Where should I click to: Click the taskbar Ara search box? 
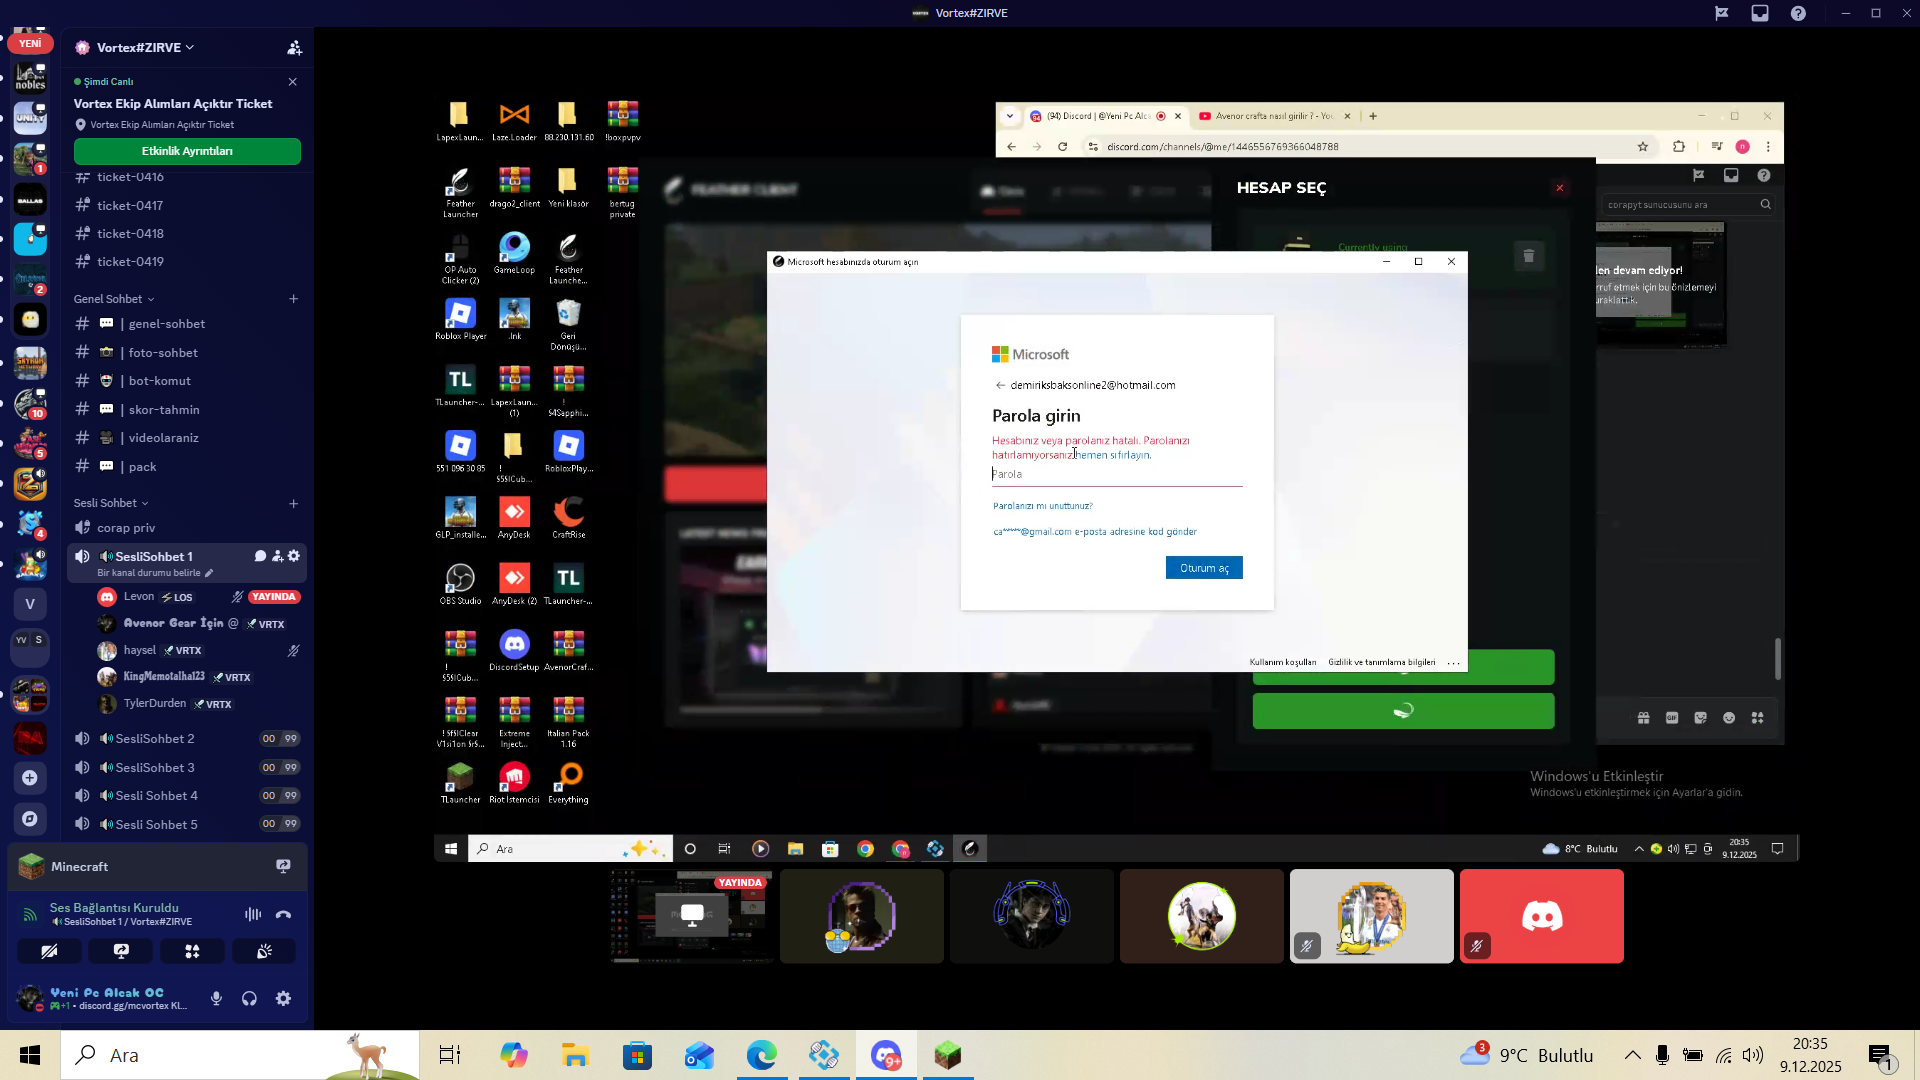point(241,1055)
